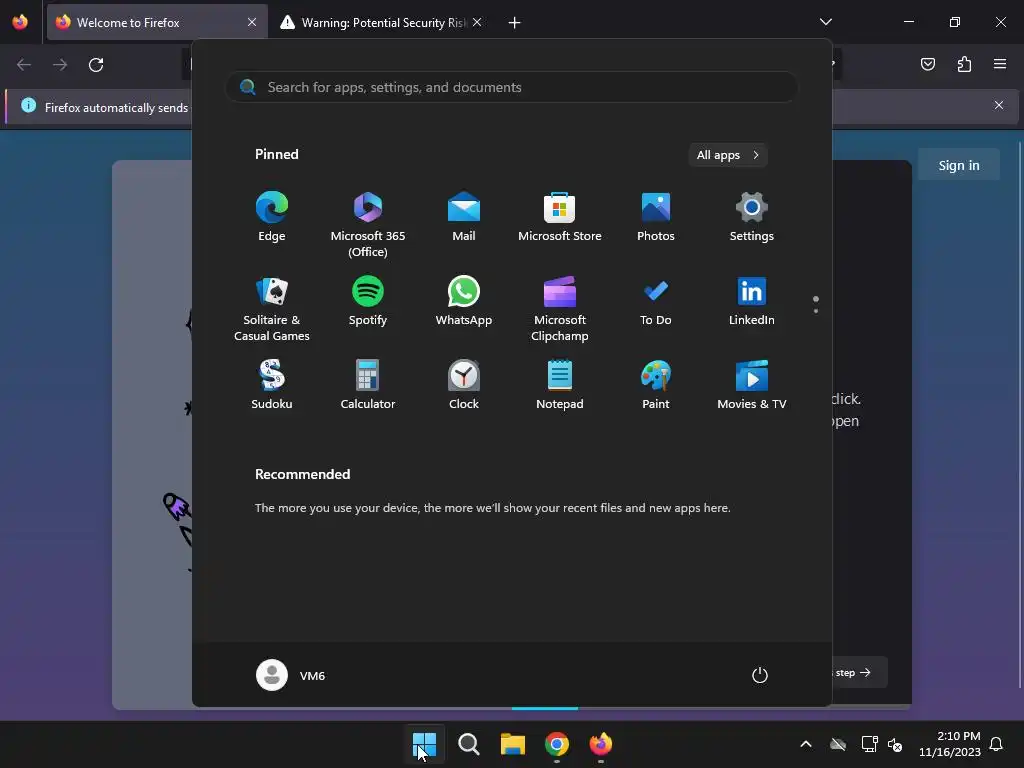Open the To Do app

tap(656, 301)
